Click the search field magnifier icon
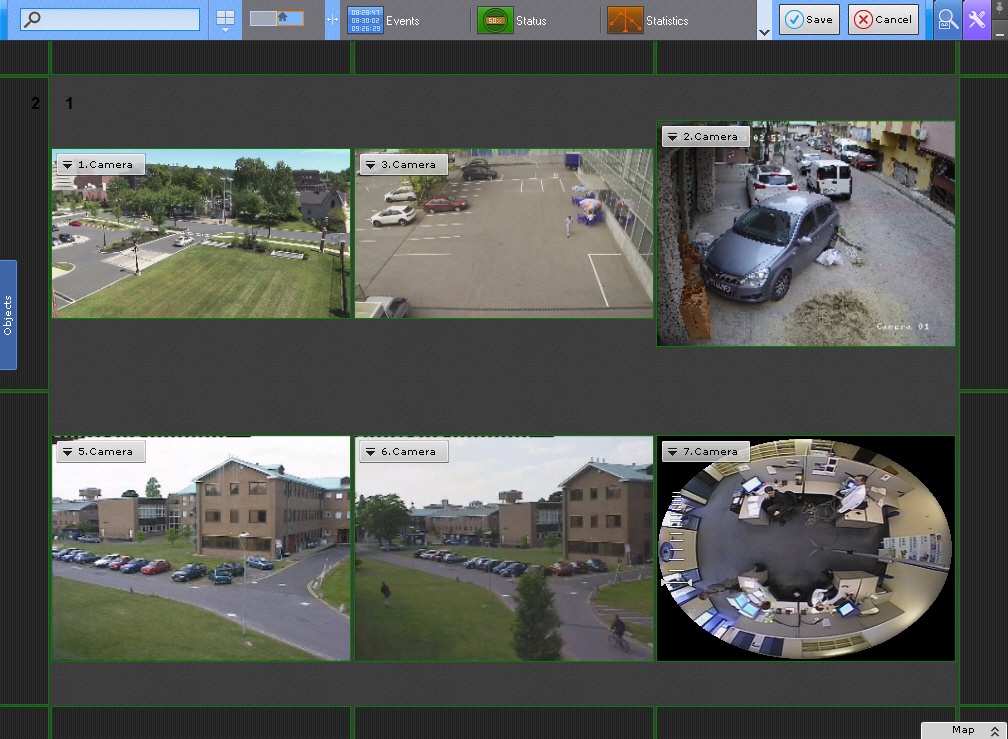Image resolution: width=1008 pixels, height=739 pixels. pyautogui.click(x=32, y=19)
